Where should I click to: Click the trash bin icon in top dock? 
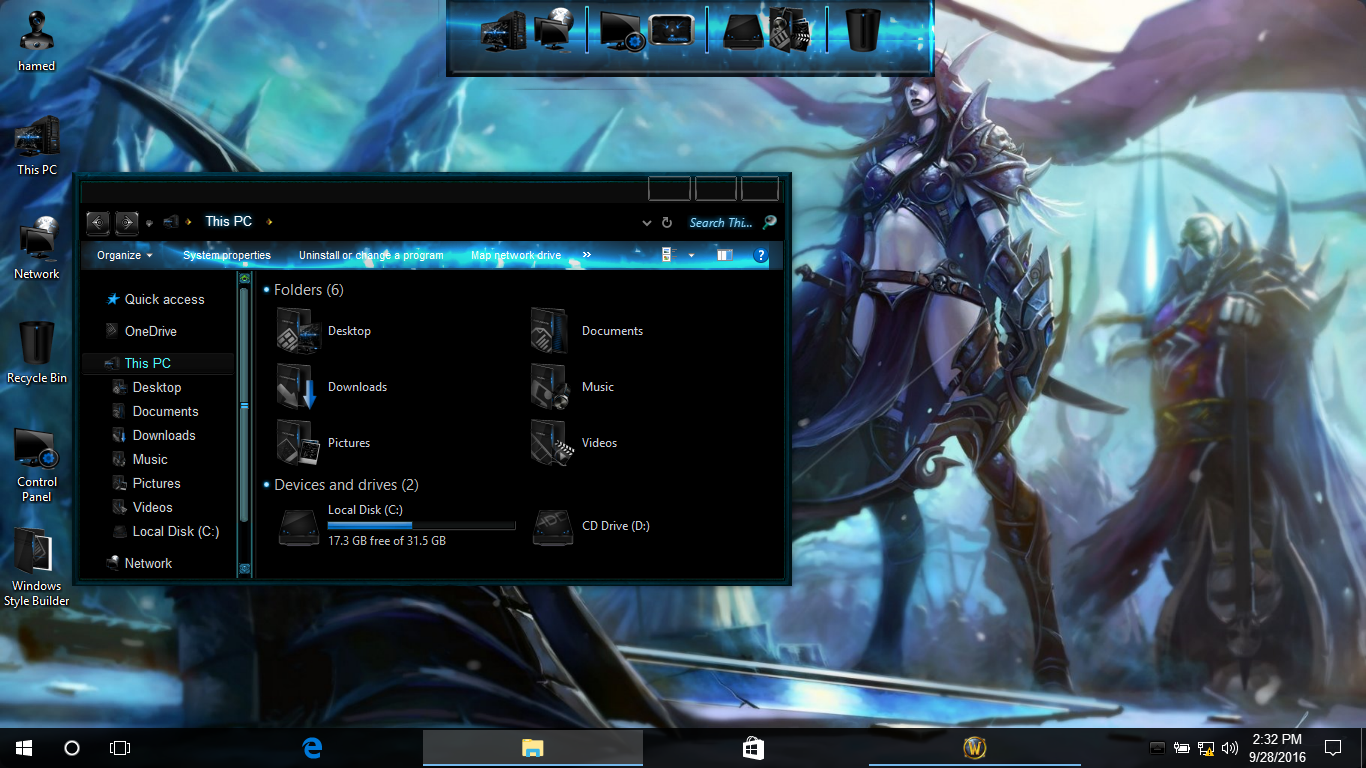coord(862,29)
